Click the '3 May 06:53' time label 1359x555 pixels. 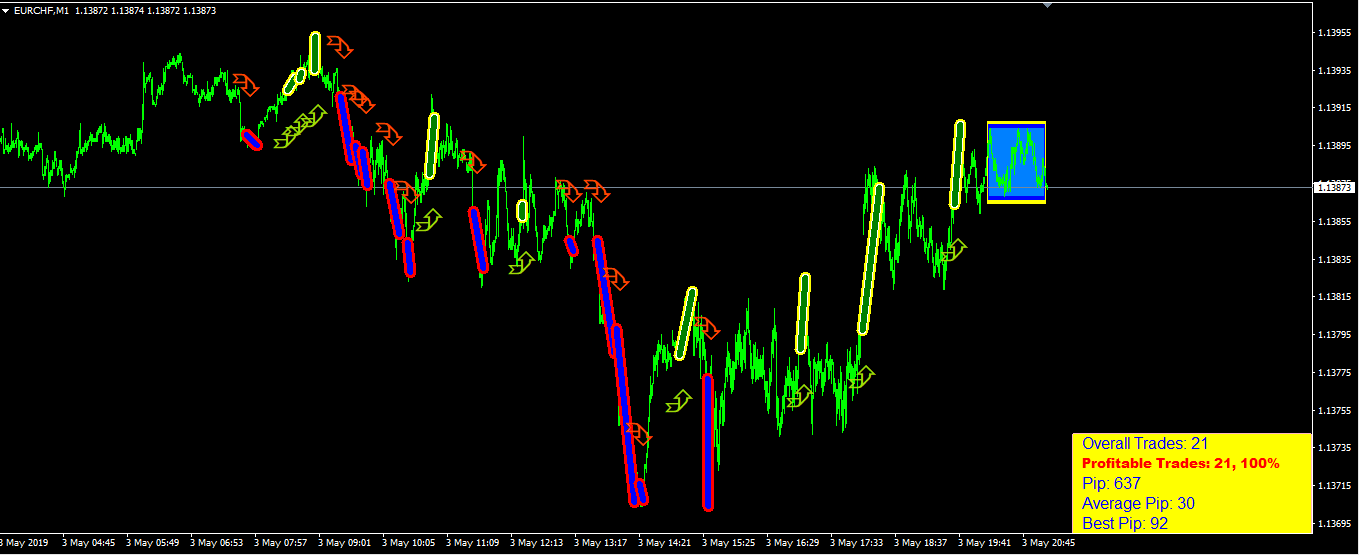pyautogui.click(x=217, y=543)
